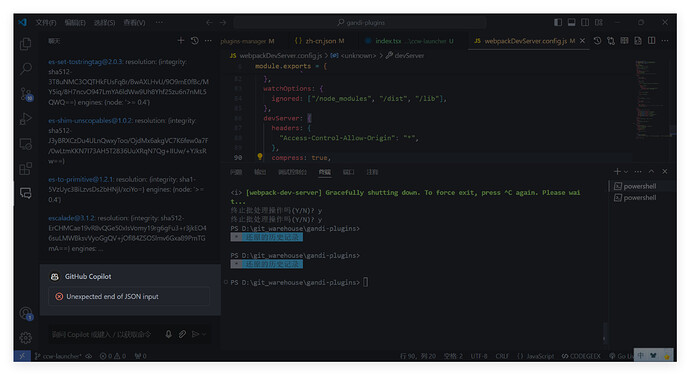Click the VS Code logo icon
Screen dimensions: 690x374
tap(23, 22)
